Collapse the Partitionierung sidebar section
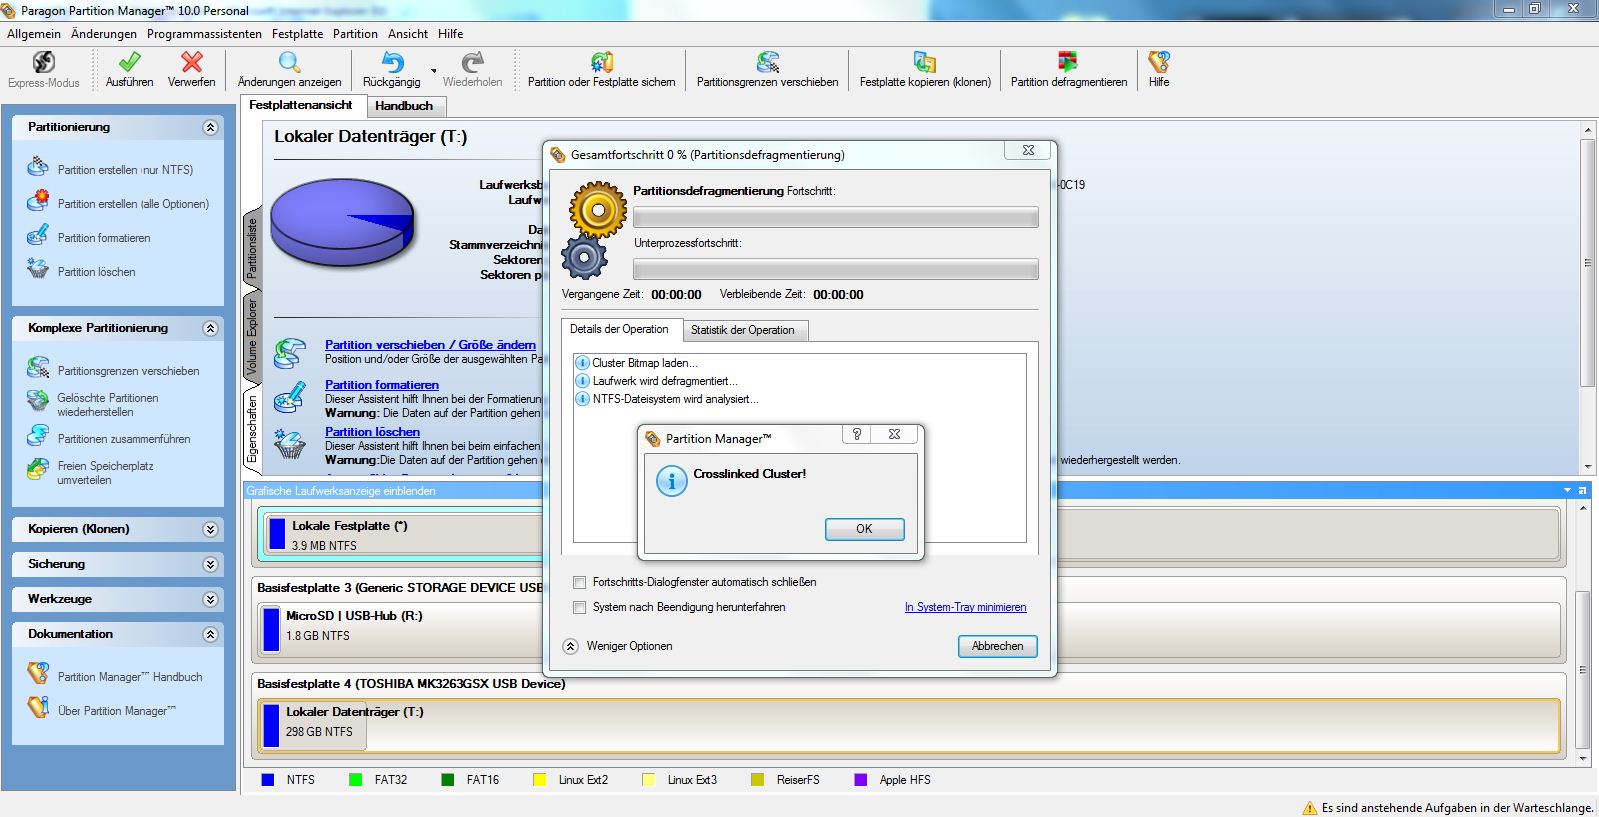Screen dimensions: 1599x817 pos(210,127)
